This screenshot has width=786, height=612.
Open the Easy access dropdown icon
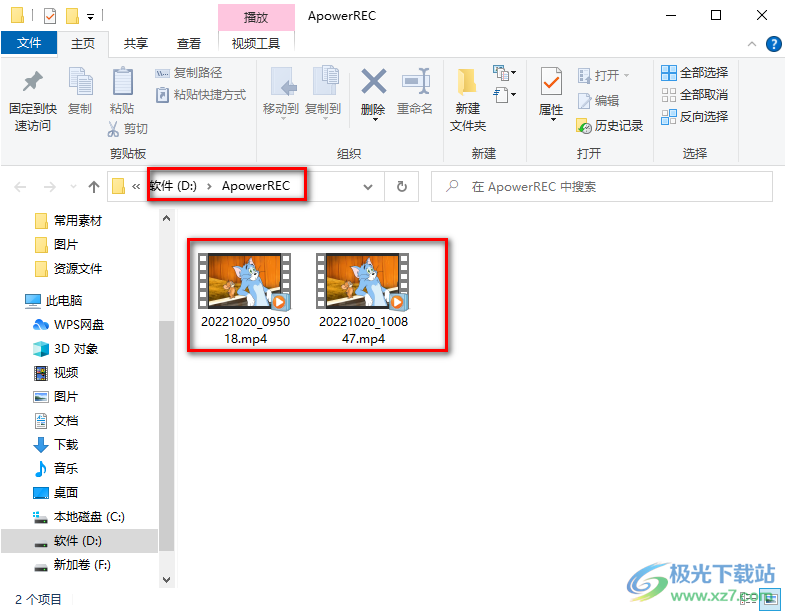coord(504,95)
